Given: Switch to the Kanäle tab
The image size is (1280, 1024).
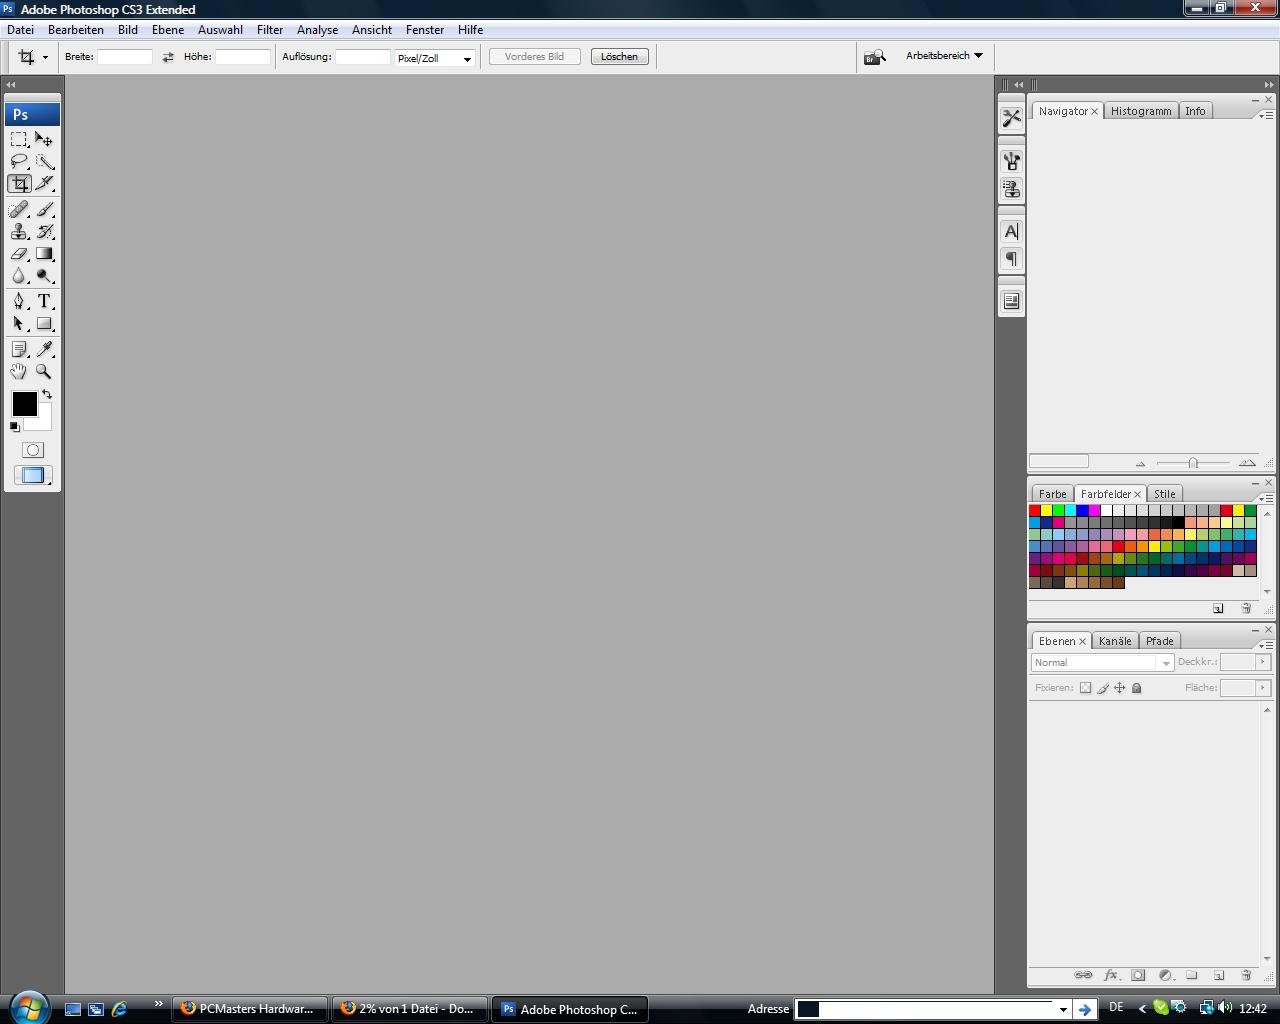Looking at the screenshot, I should tap(1114, 641).
